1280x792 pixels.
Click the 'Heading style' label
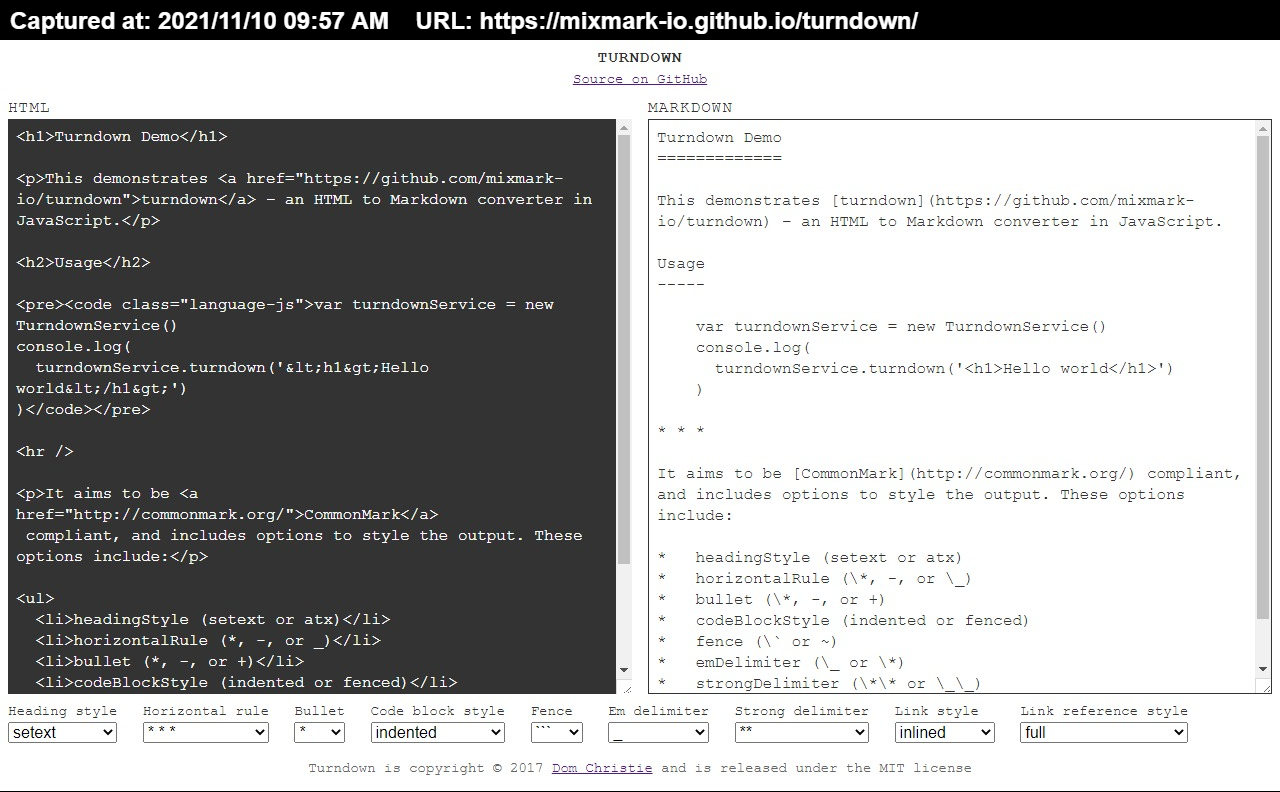click(x=63, y=711)
